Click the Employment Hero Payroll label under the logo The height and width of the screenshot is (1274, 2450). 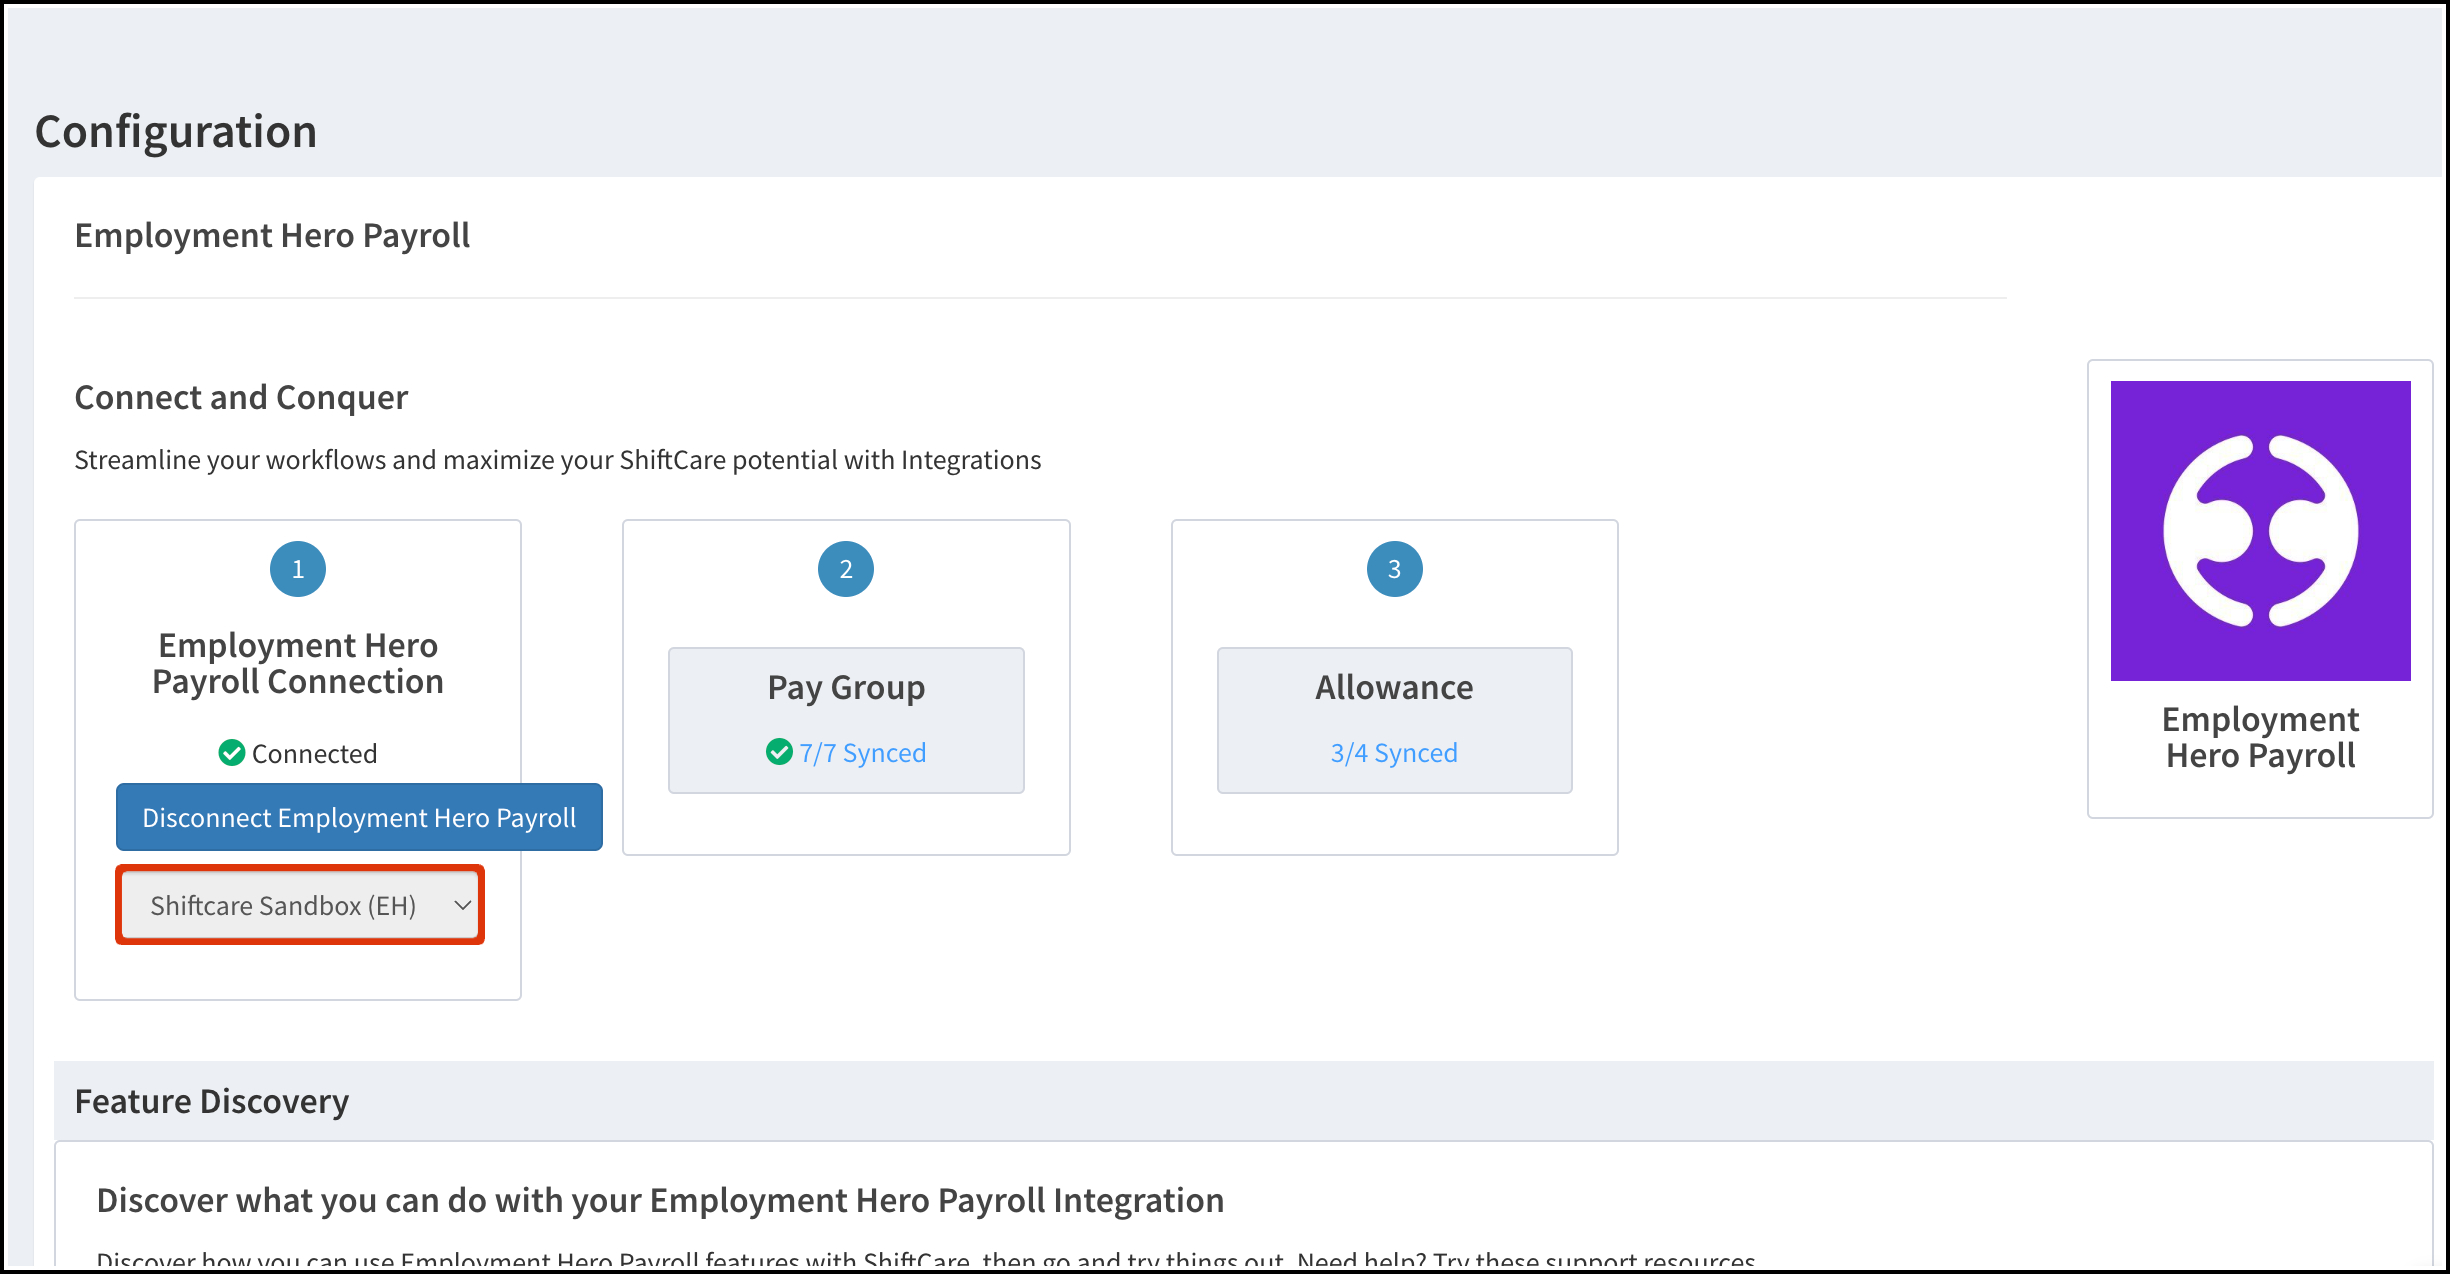coord(2260,737)
